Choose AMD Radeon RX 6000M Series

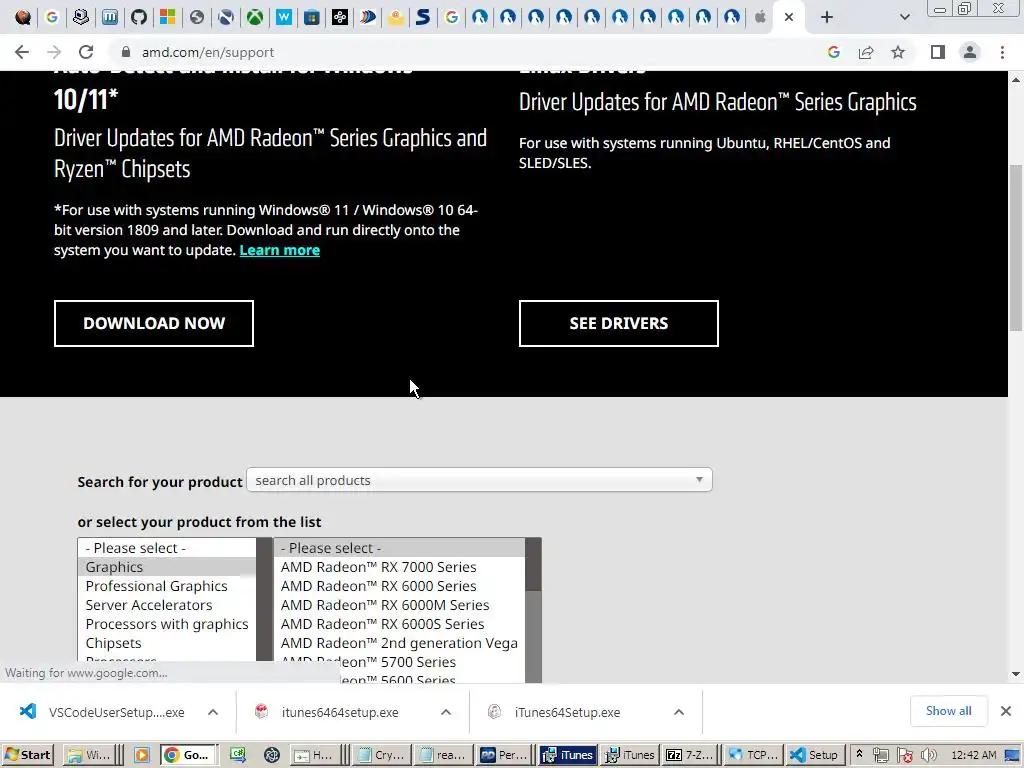399,605
